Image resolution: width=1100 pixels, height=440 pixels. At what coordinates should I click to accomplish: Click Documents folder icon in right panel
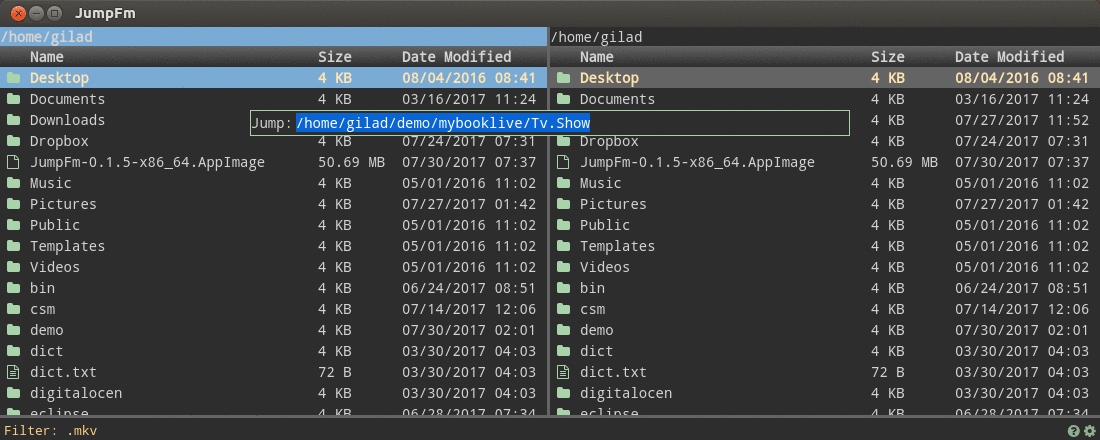[x=563, y=99]
